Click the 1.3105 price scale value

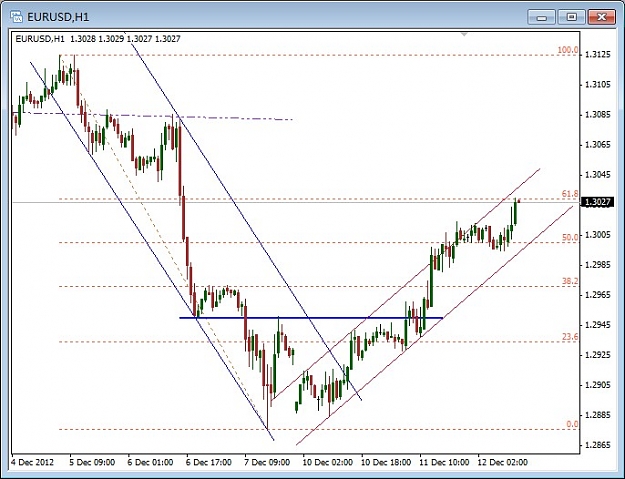(x=597, y=84)
